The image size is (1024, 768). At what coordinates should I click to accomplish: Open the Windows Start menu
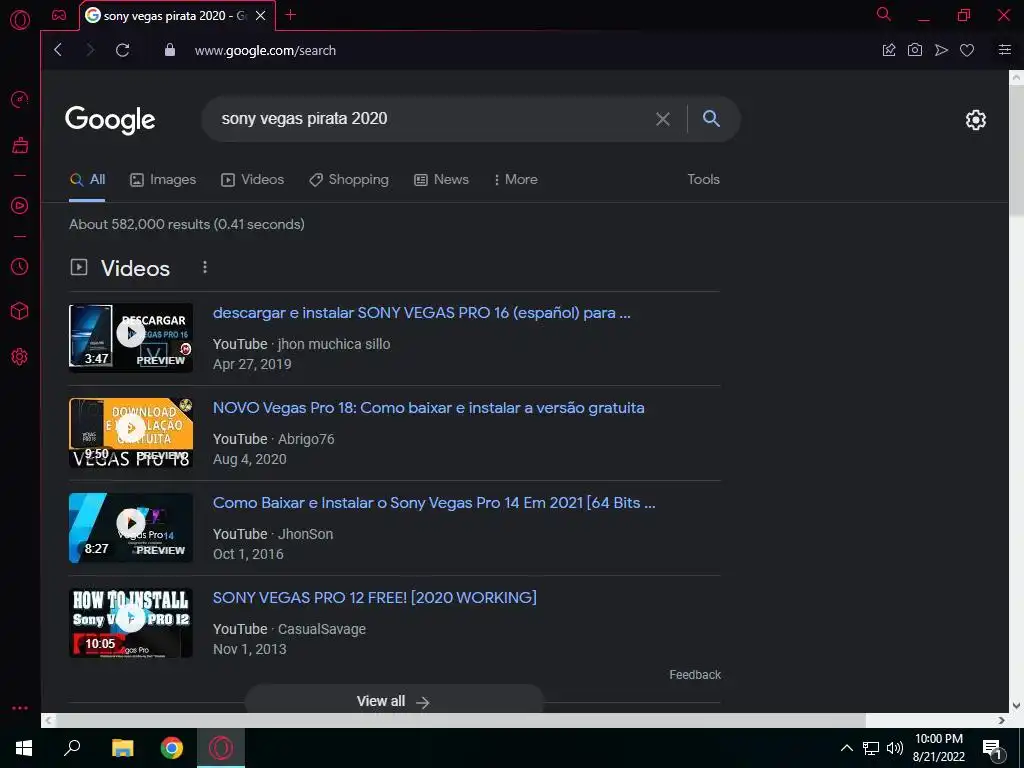(24, 748)
